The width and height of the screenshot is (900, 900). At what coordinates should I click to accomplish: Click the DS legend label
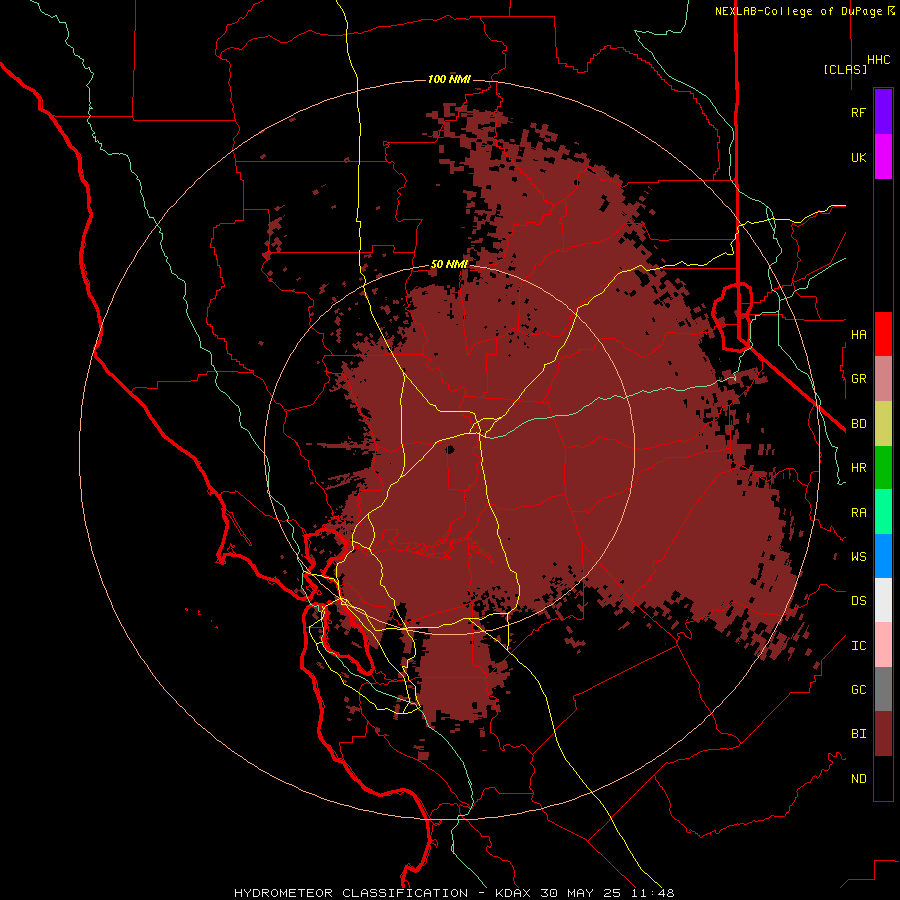click(858, 601)
